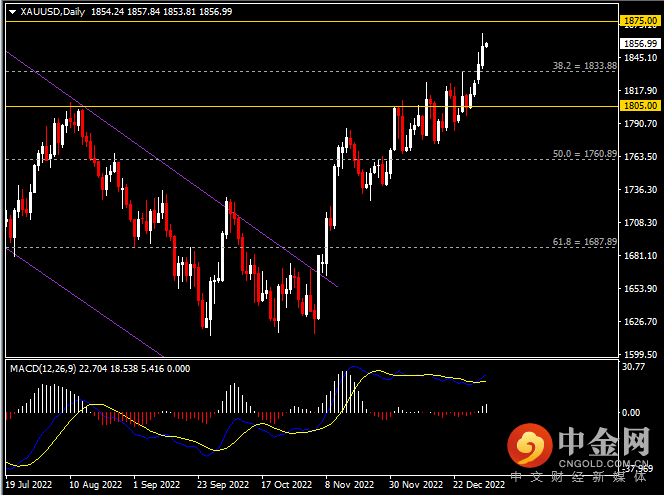This screenshot has height=495, width=664.
Task: Click the 23 Sep 2022 date marker
Action: [224, 485]
